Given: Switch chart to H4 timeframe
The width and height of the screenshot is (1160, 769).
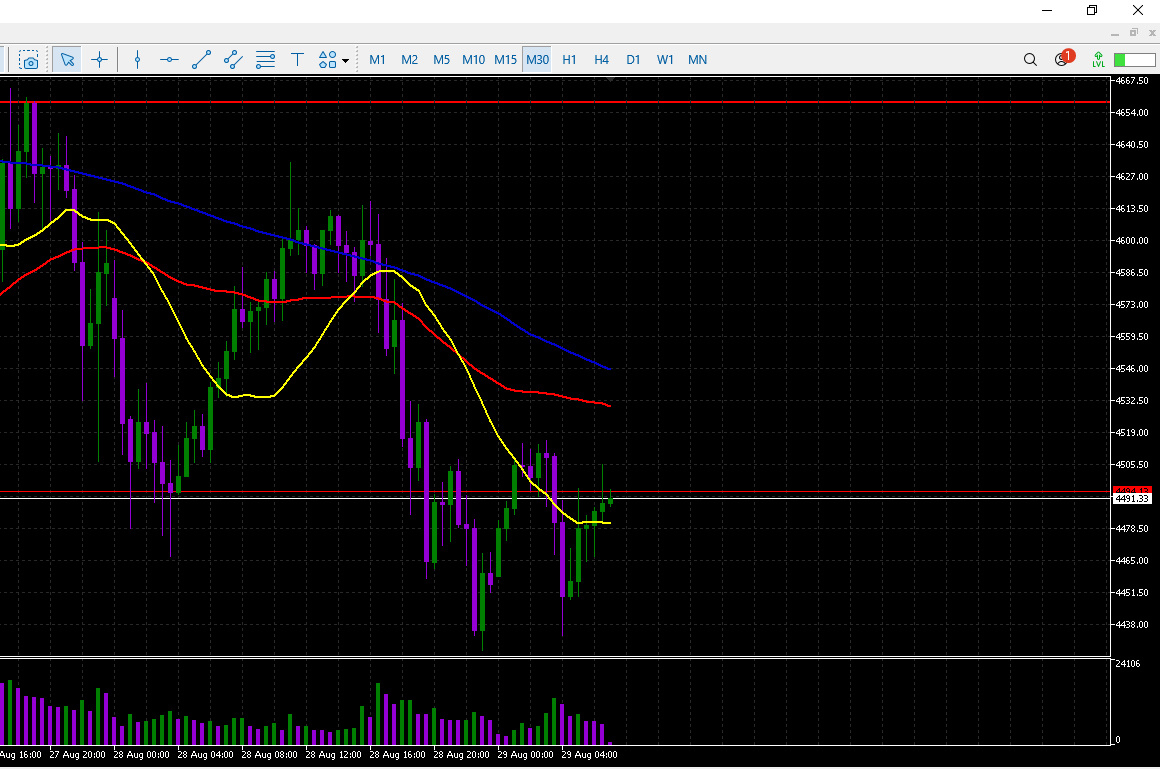Looking at the screenshot, I should (x=601, y=60).
